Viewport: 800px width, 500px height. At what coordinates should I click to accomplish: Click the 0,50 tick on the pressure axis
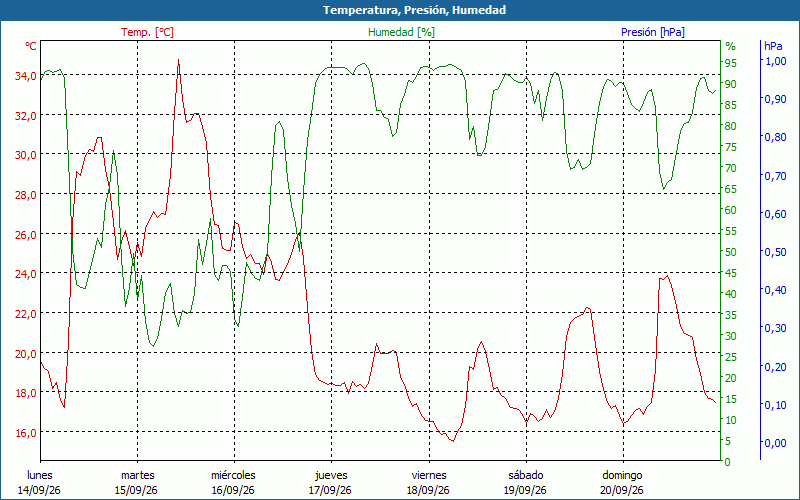tap(775, 252)
